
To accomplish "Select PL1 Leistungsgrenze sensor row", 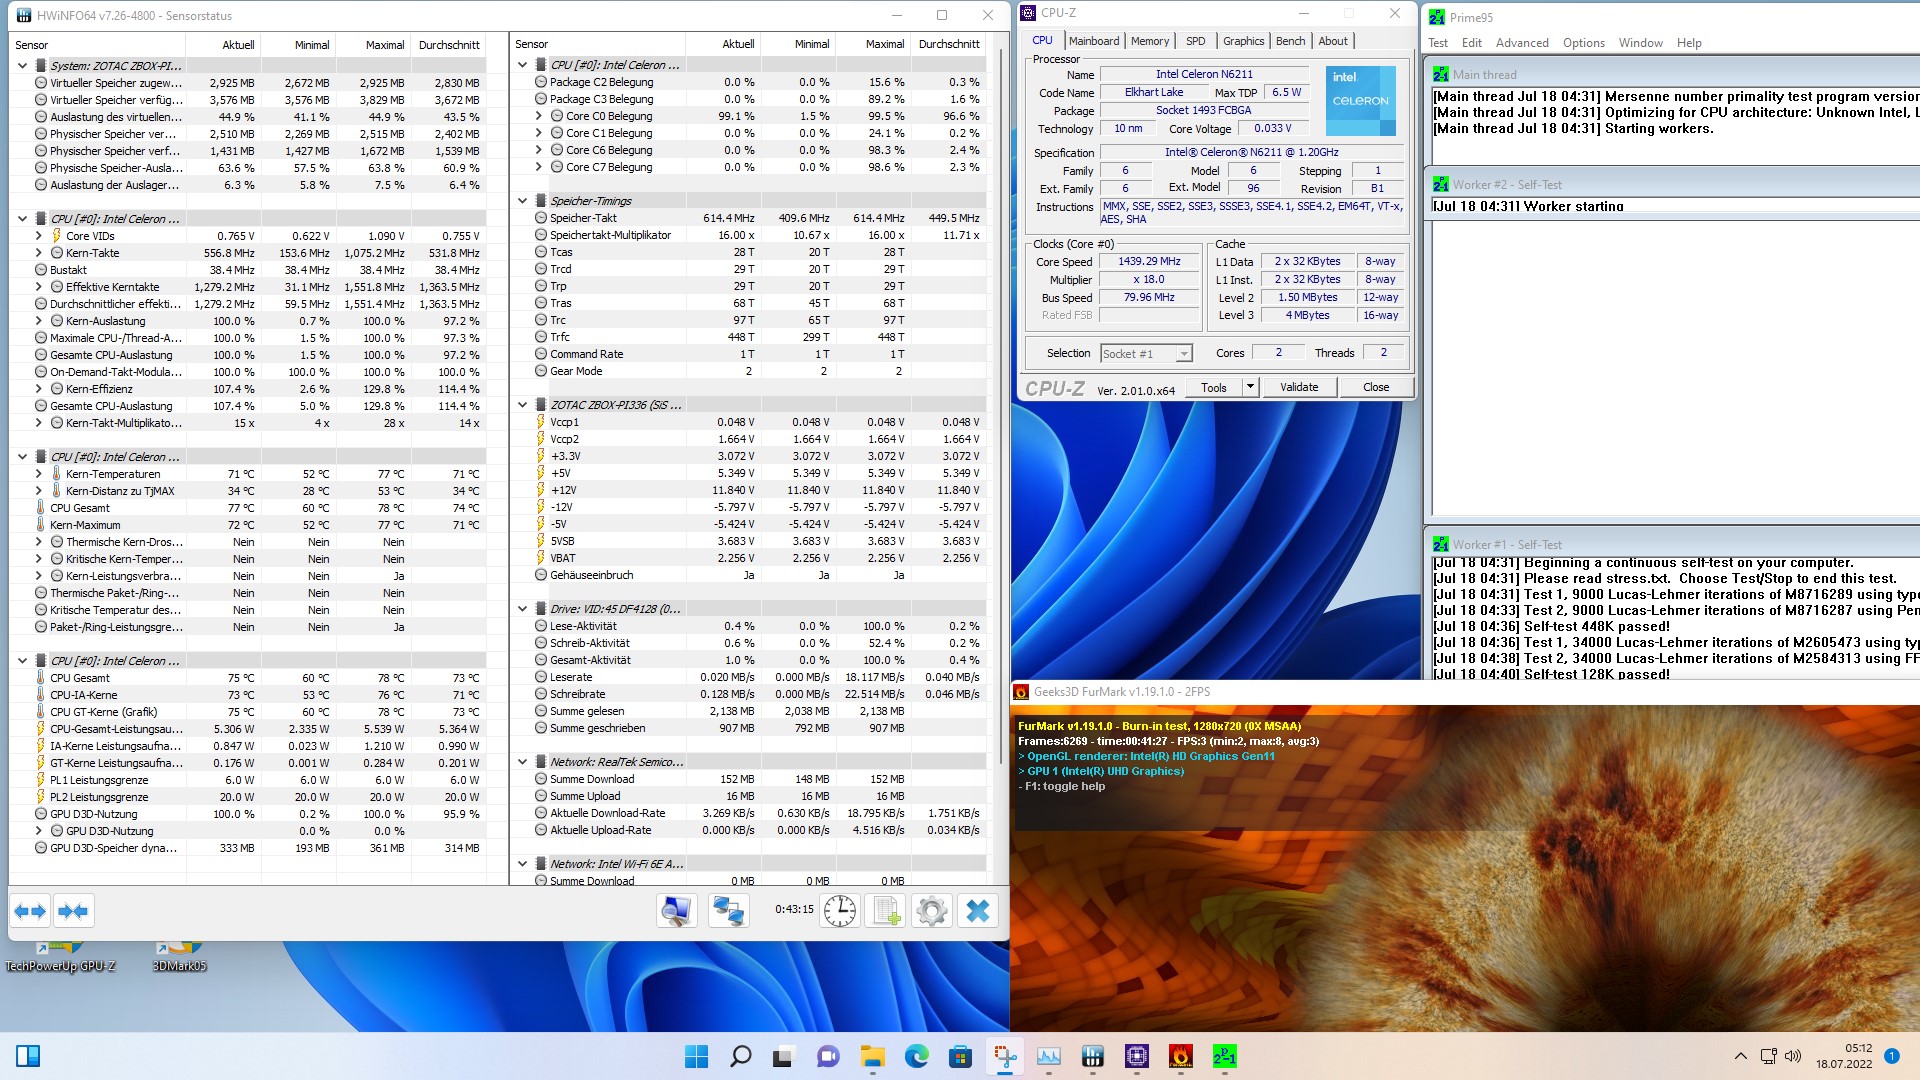I will point(248,780).
